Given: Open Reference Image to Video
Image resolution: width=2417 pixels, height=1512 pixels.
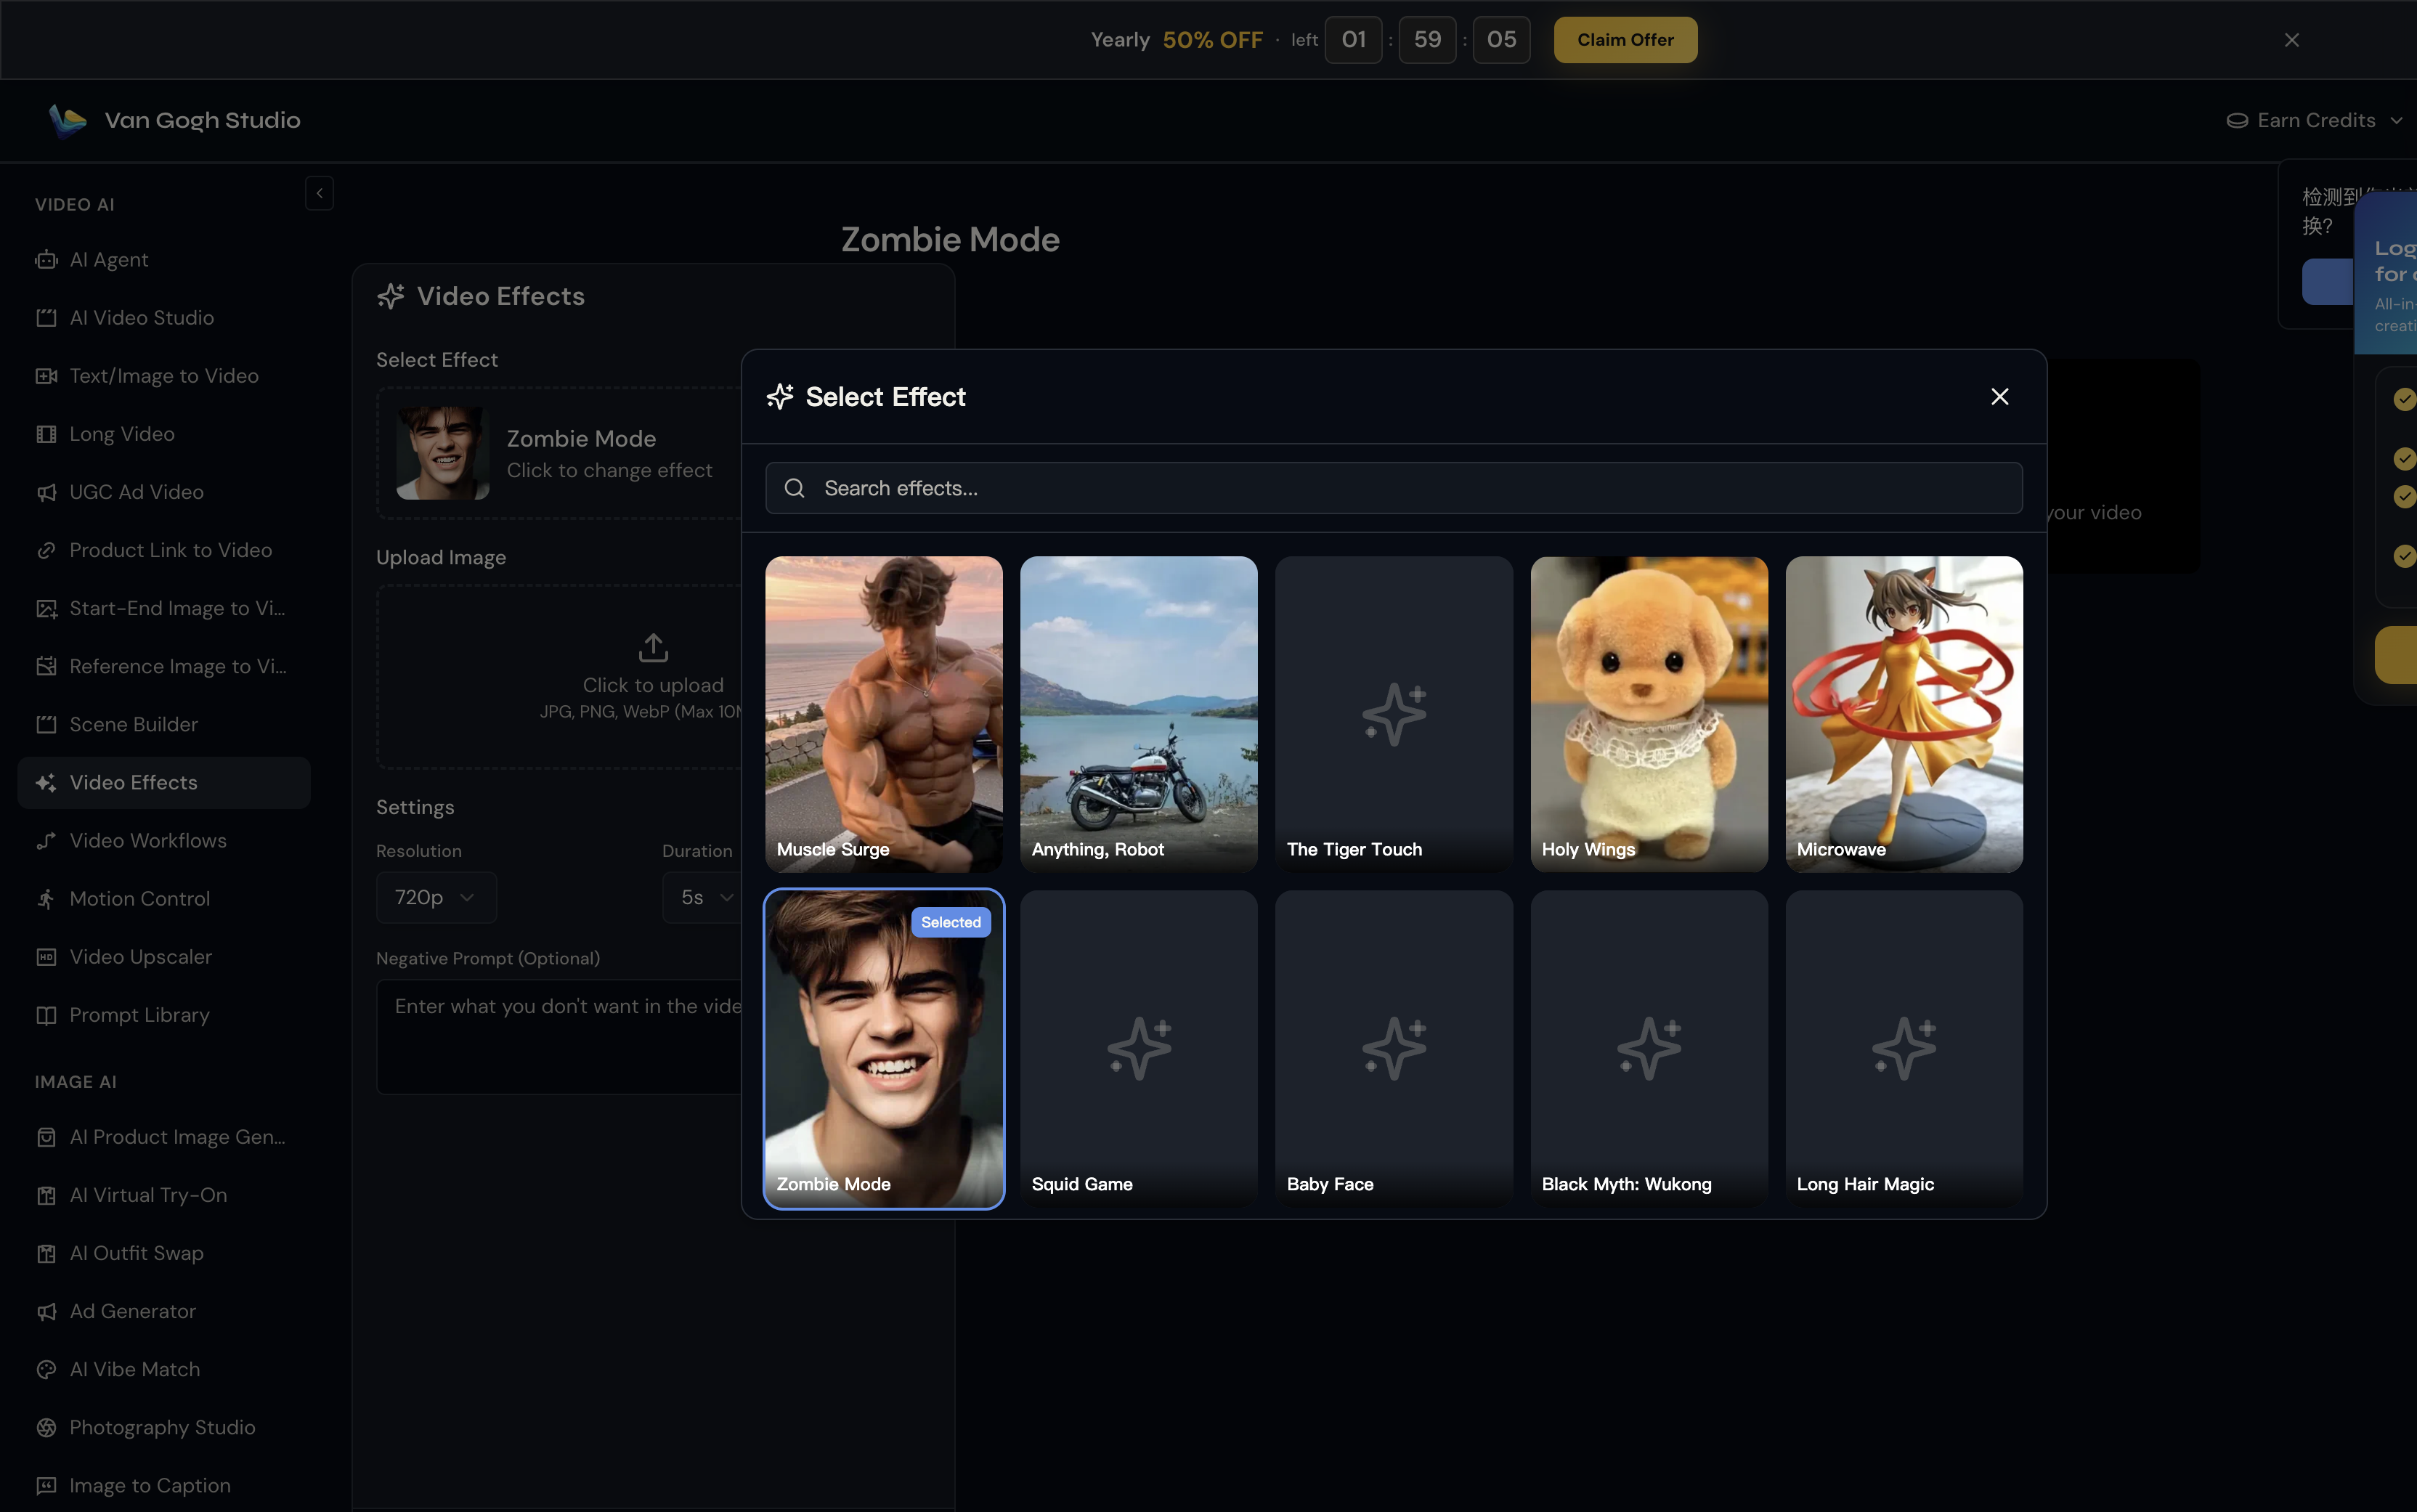Looking at the screenshot, I should (x=164, y=667).
